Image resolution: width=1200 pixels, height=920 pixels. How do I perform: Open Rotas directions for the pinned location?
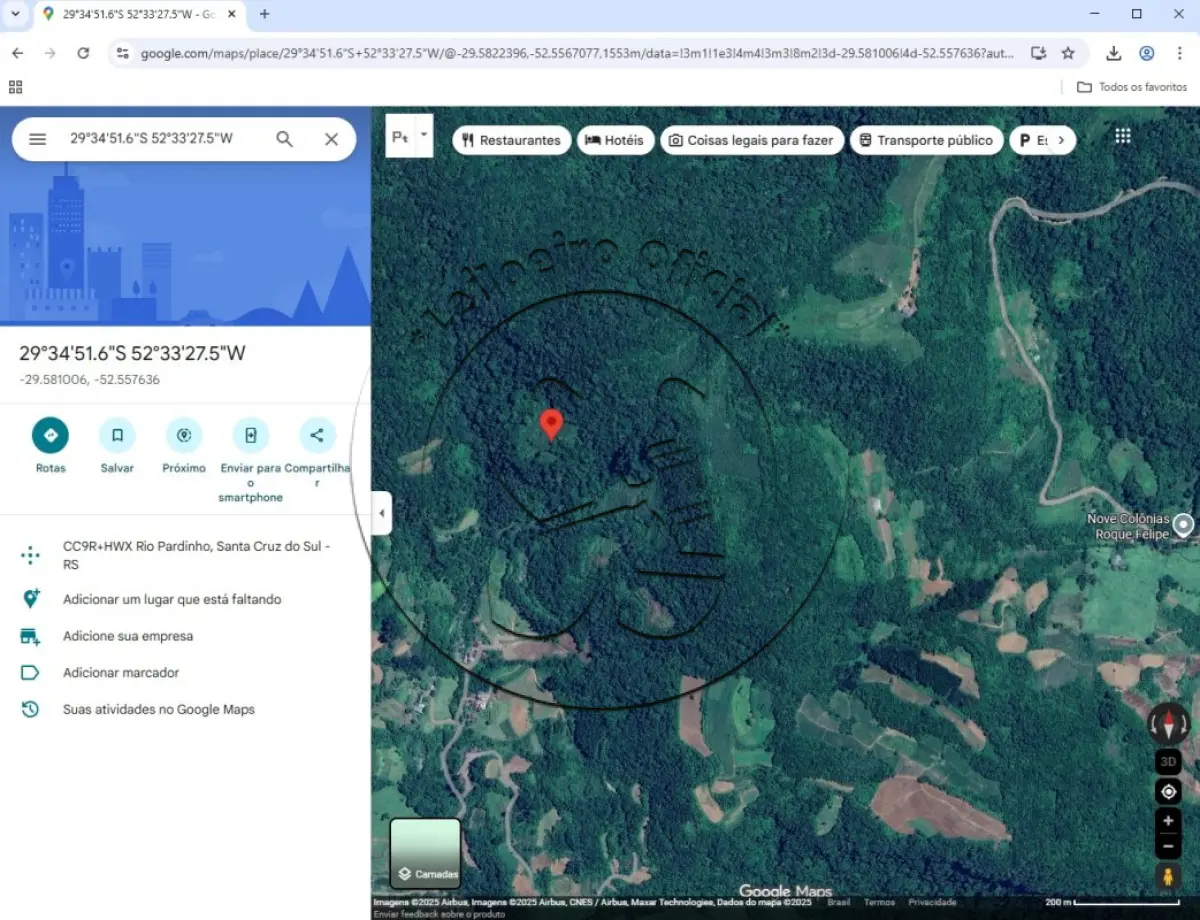50,435
